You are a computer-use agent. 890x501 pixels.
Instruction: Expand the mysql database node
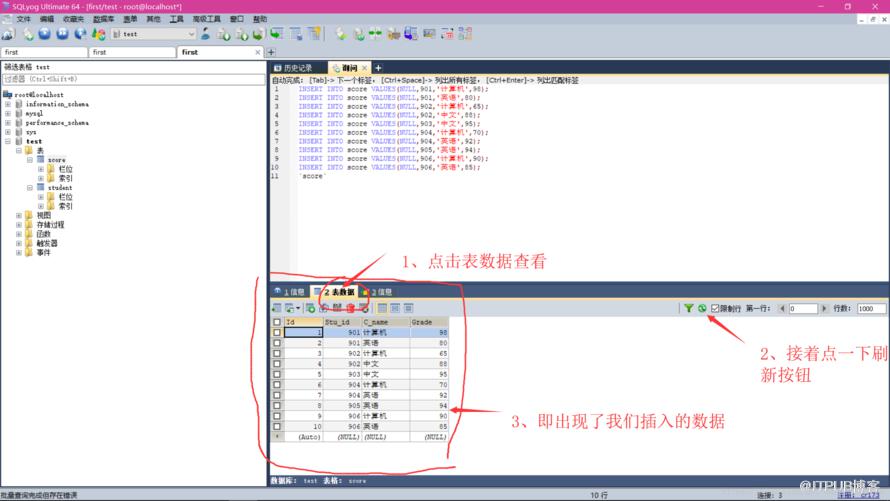pyautogui.click(x=8, y=113)
